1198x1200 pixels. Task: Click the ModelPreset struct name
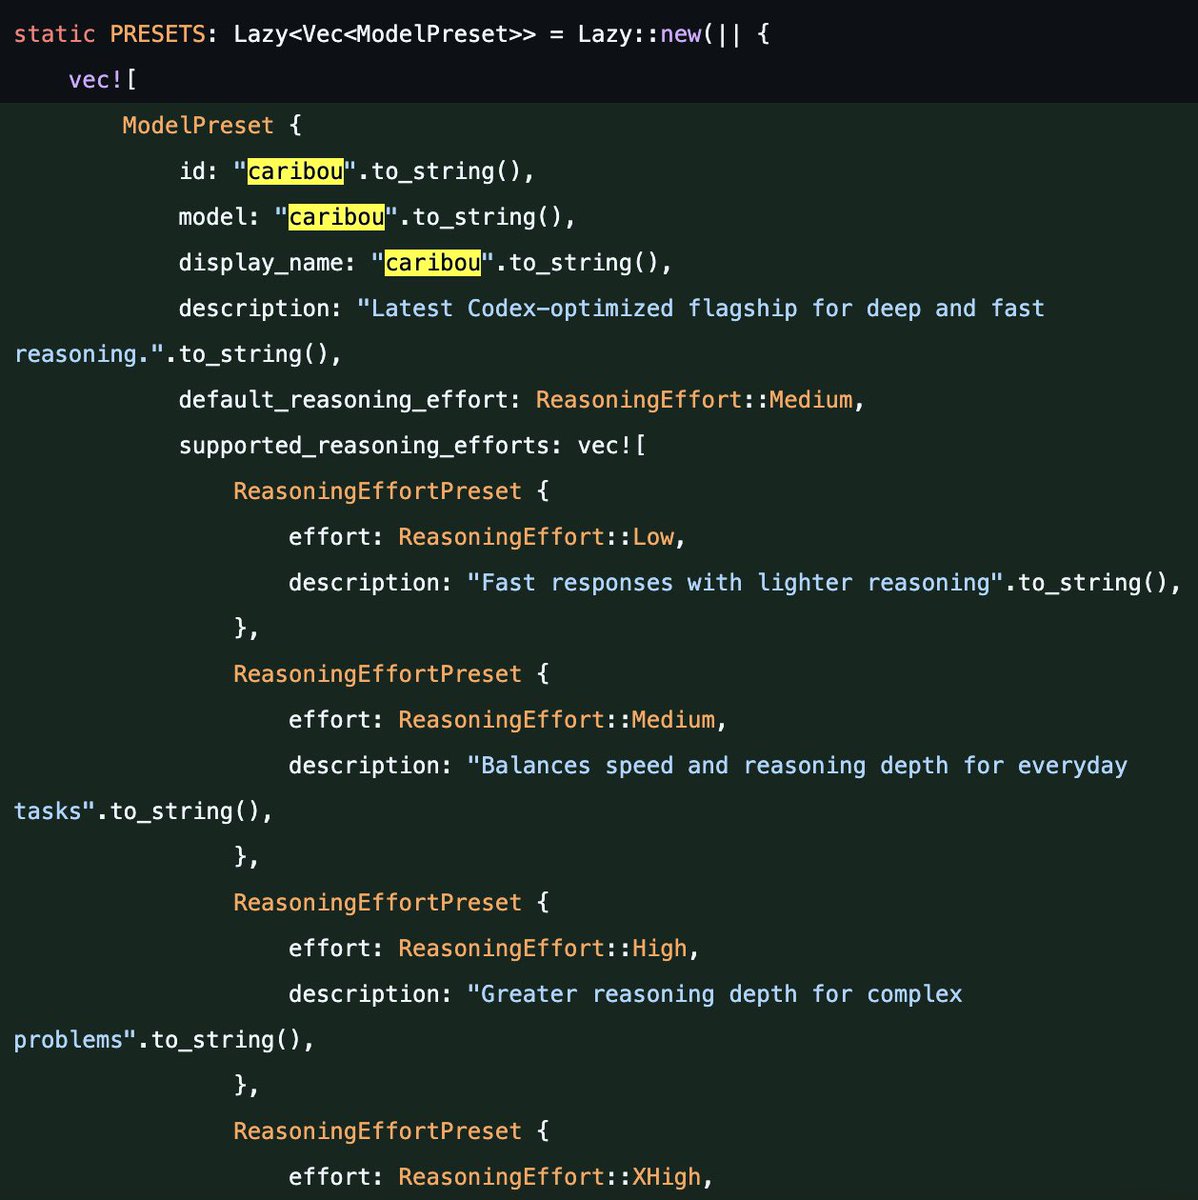(196, 125)
